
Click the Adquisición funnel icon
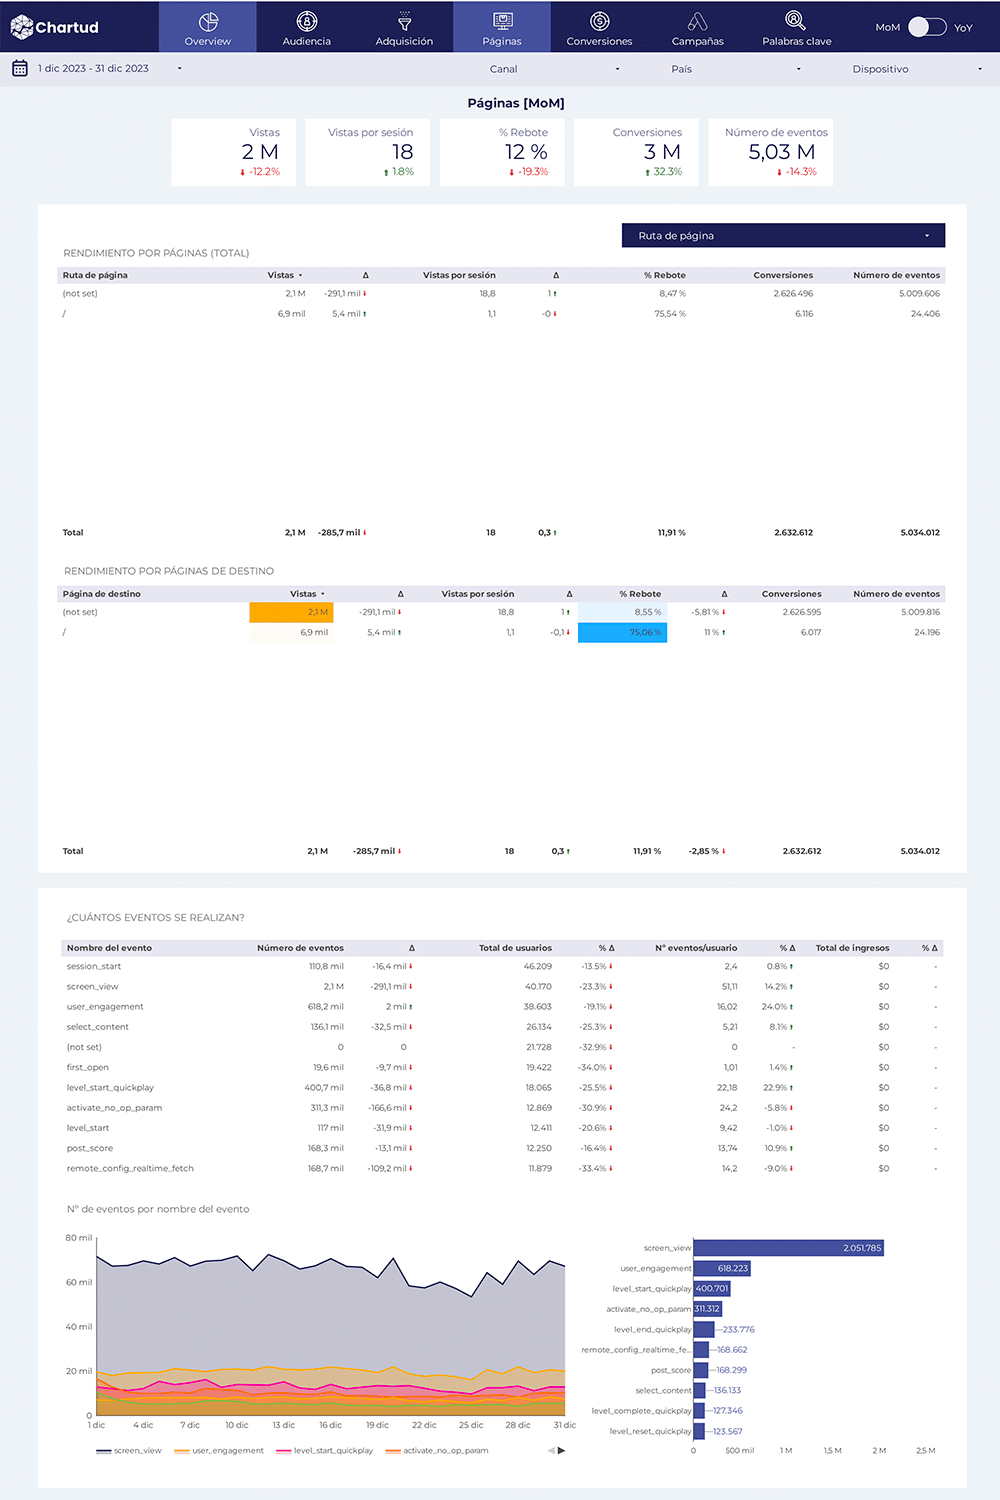tap(404, 21)
